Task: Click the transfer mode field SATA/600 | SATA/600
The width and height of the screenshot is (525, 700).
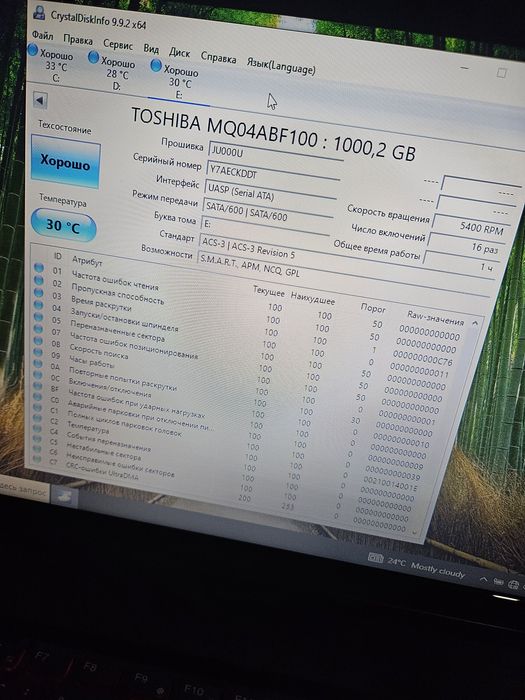Action: tap(268, 214)
